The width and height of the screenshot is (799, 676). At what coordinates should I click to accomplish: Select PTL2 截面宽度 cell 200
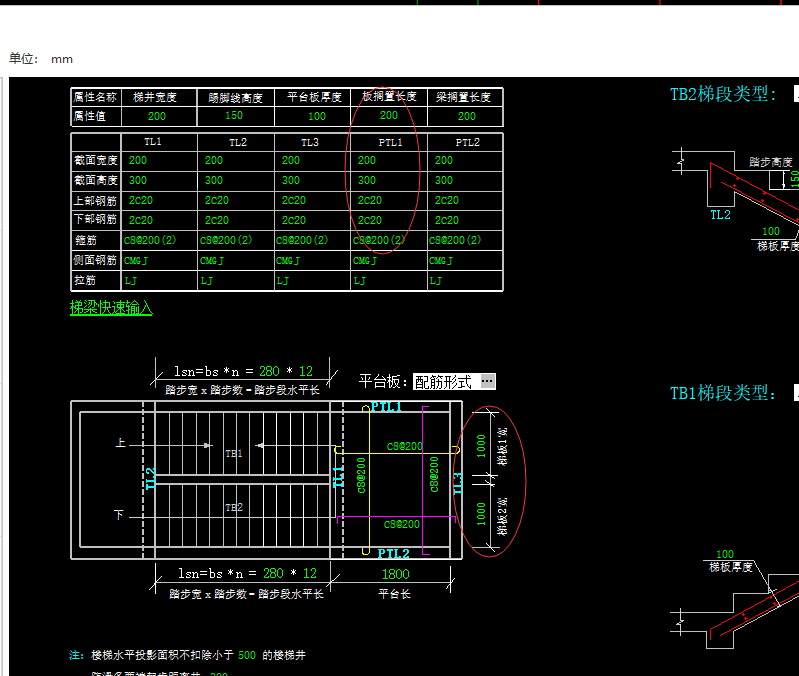[443, 160]
